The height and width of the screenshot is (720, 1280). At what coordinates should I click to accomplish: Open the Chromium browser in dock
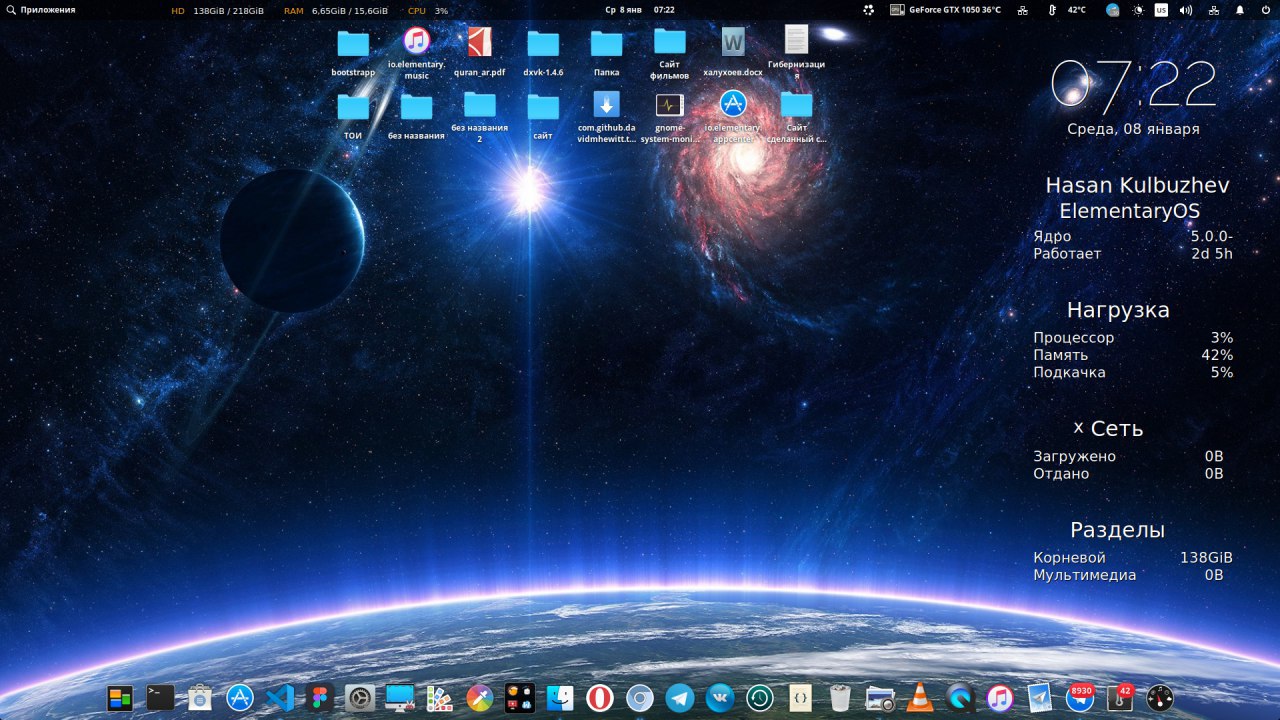tap(640, 697)
